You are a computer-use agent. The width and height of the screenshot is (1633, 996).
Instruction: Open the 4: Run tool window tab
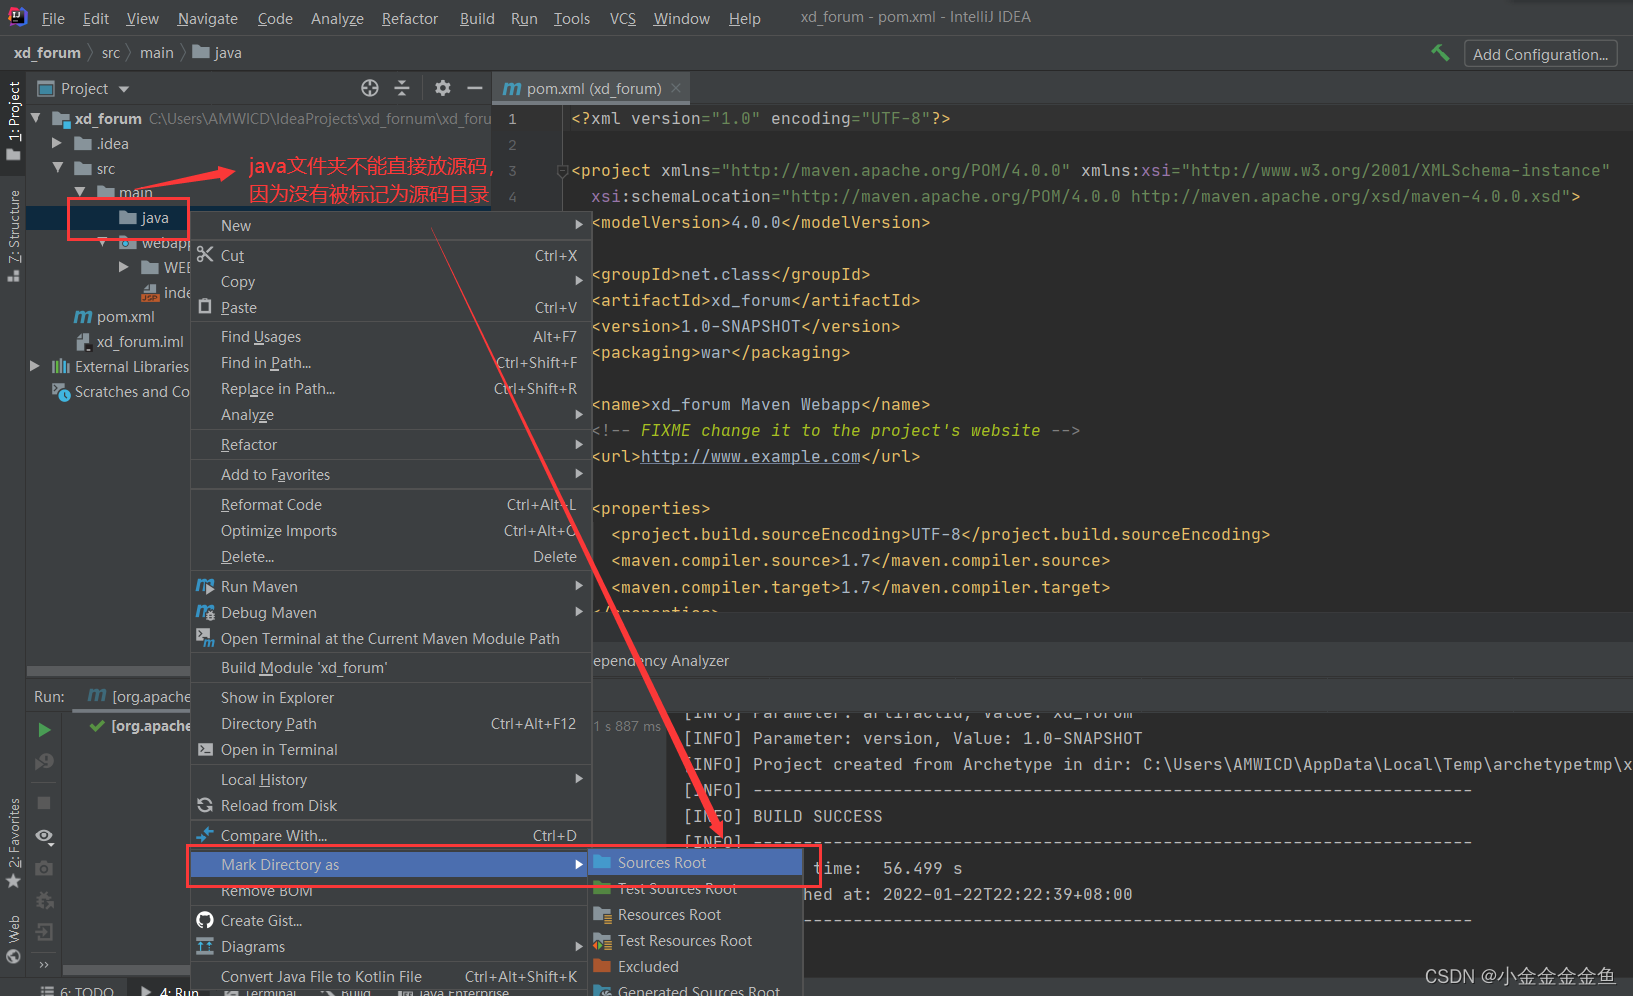pyautogui.click(x=170, y=990)
